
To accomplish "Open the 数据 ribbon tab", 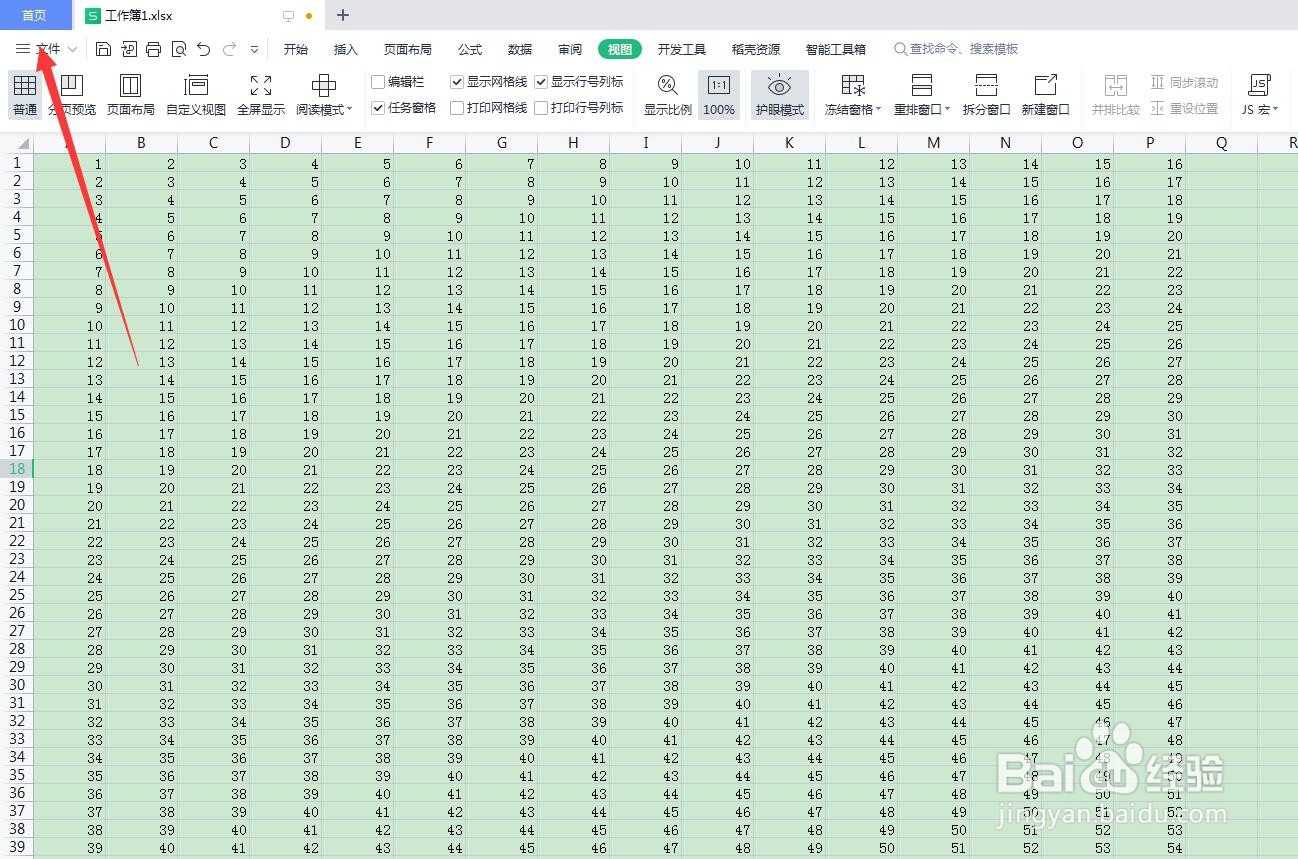I will tap(520, 49).
